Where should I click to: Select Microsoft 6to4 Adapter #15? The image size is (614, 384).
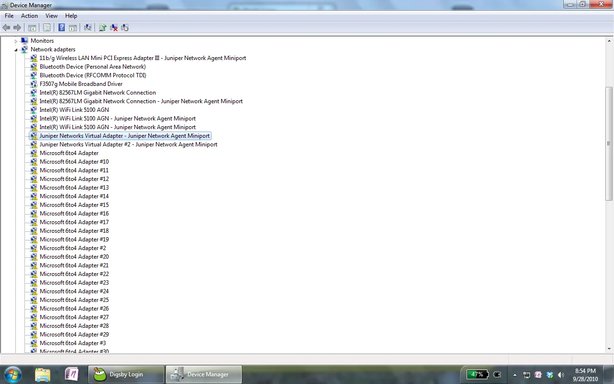point(74,205)
